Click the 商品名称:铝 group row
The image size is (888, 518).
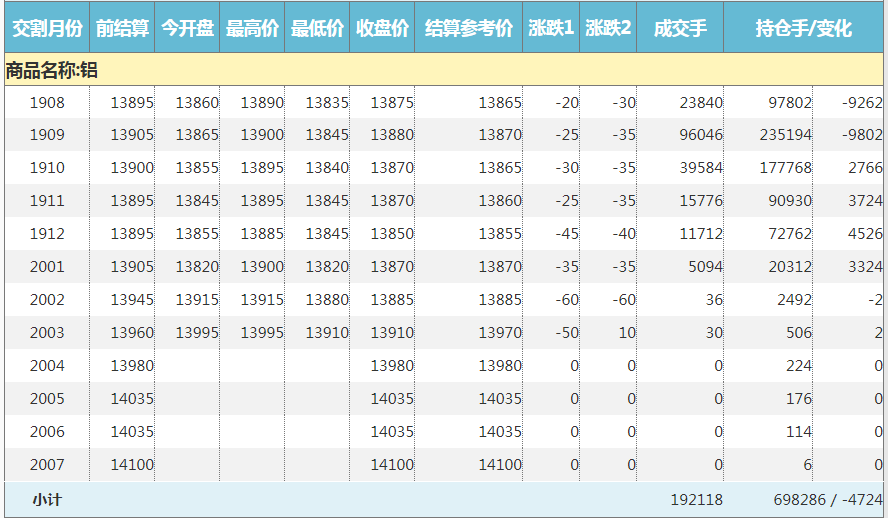52,70
